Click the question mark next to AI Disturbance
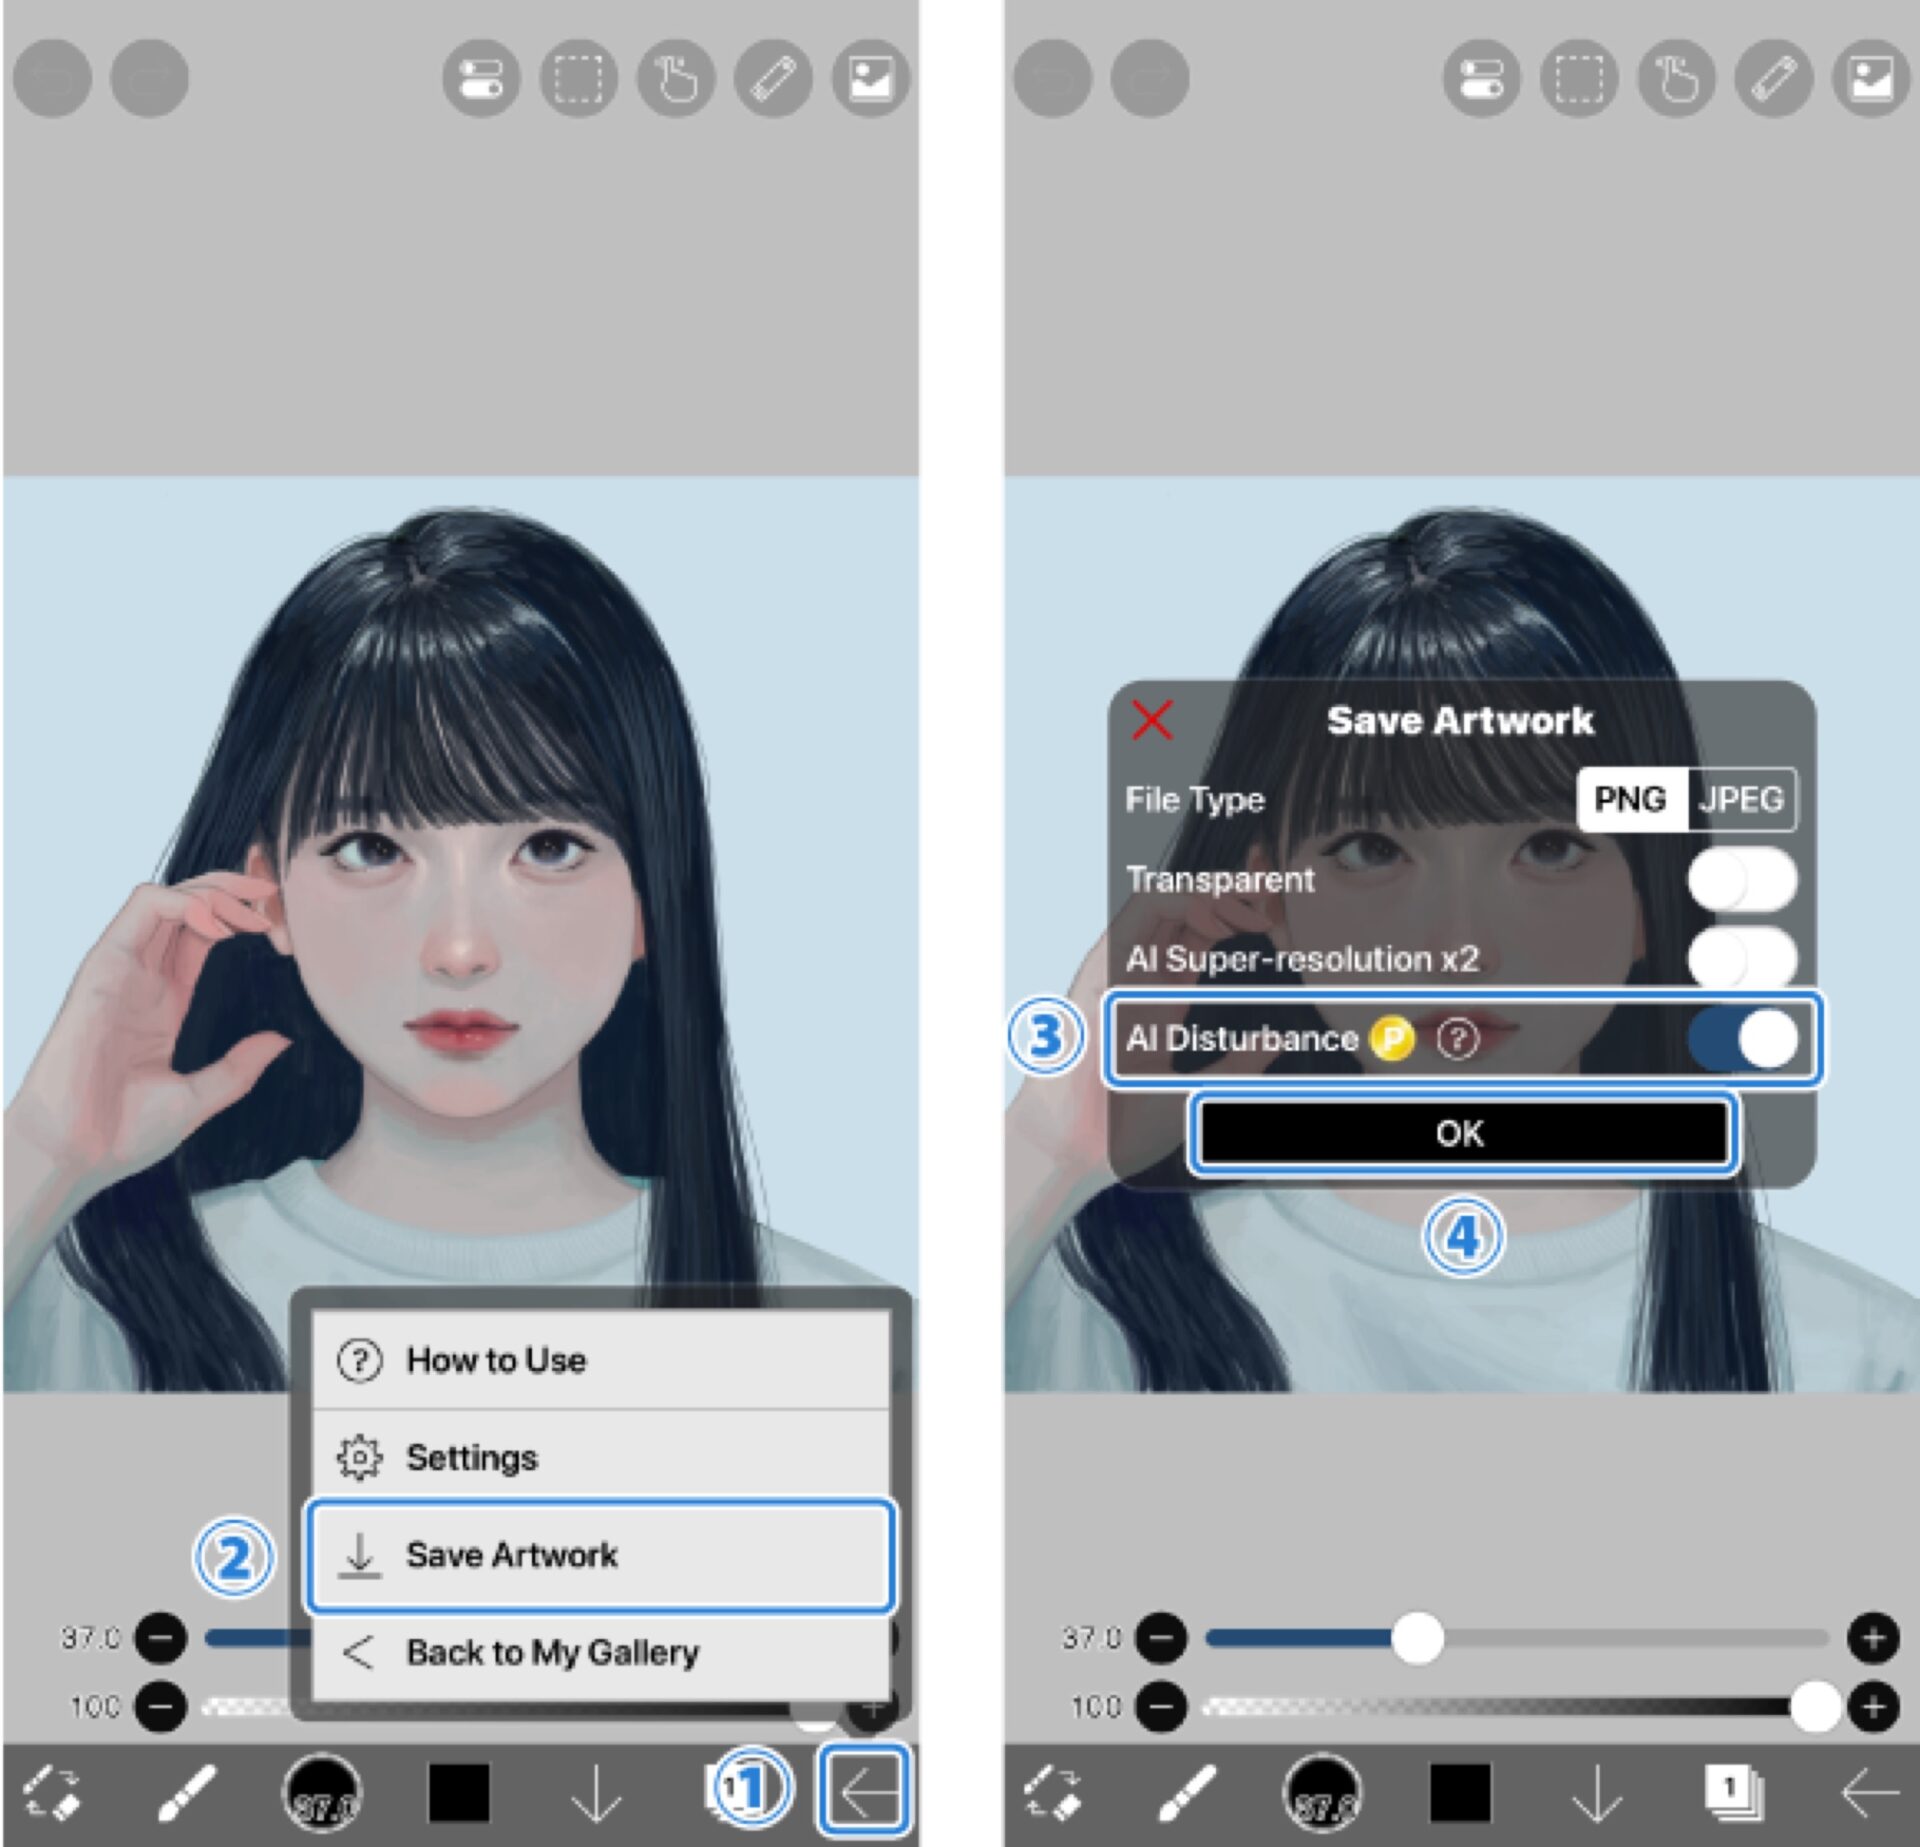 1457,1039
